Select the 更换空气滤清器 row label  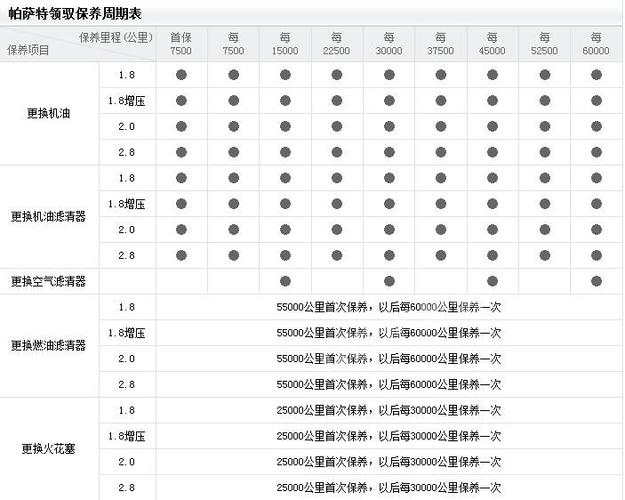49,281
